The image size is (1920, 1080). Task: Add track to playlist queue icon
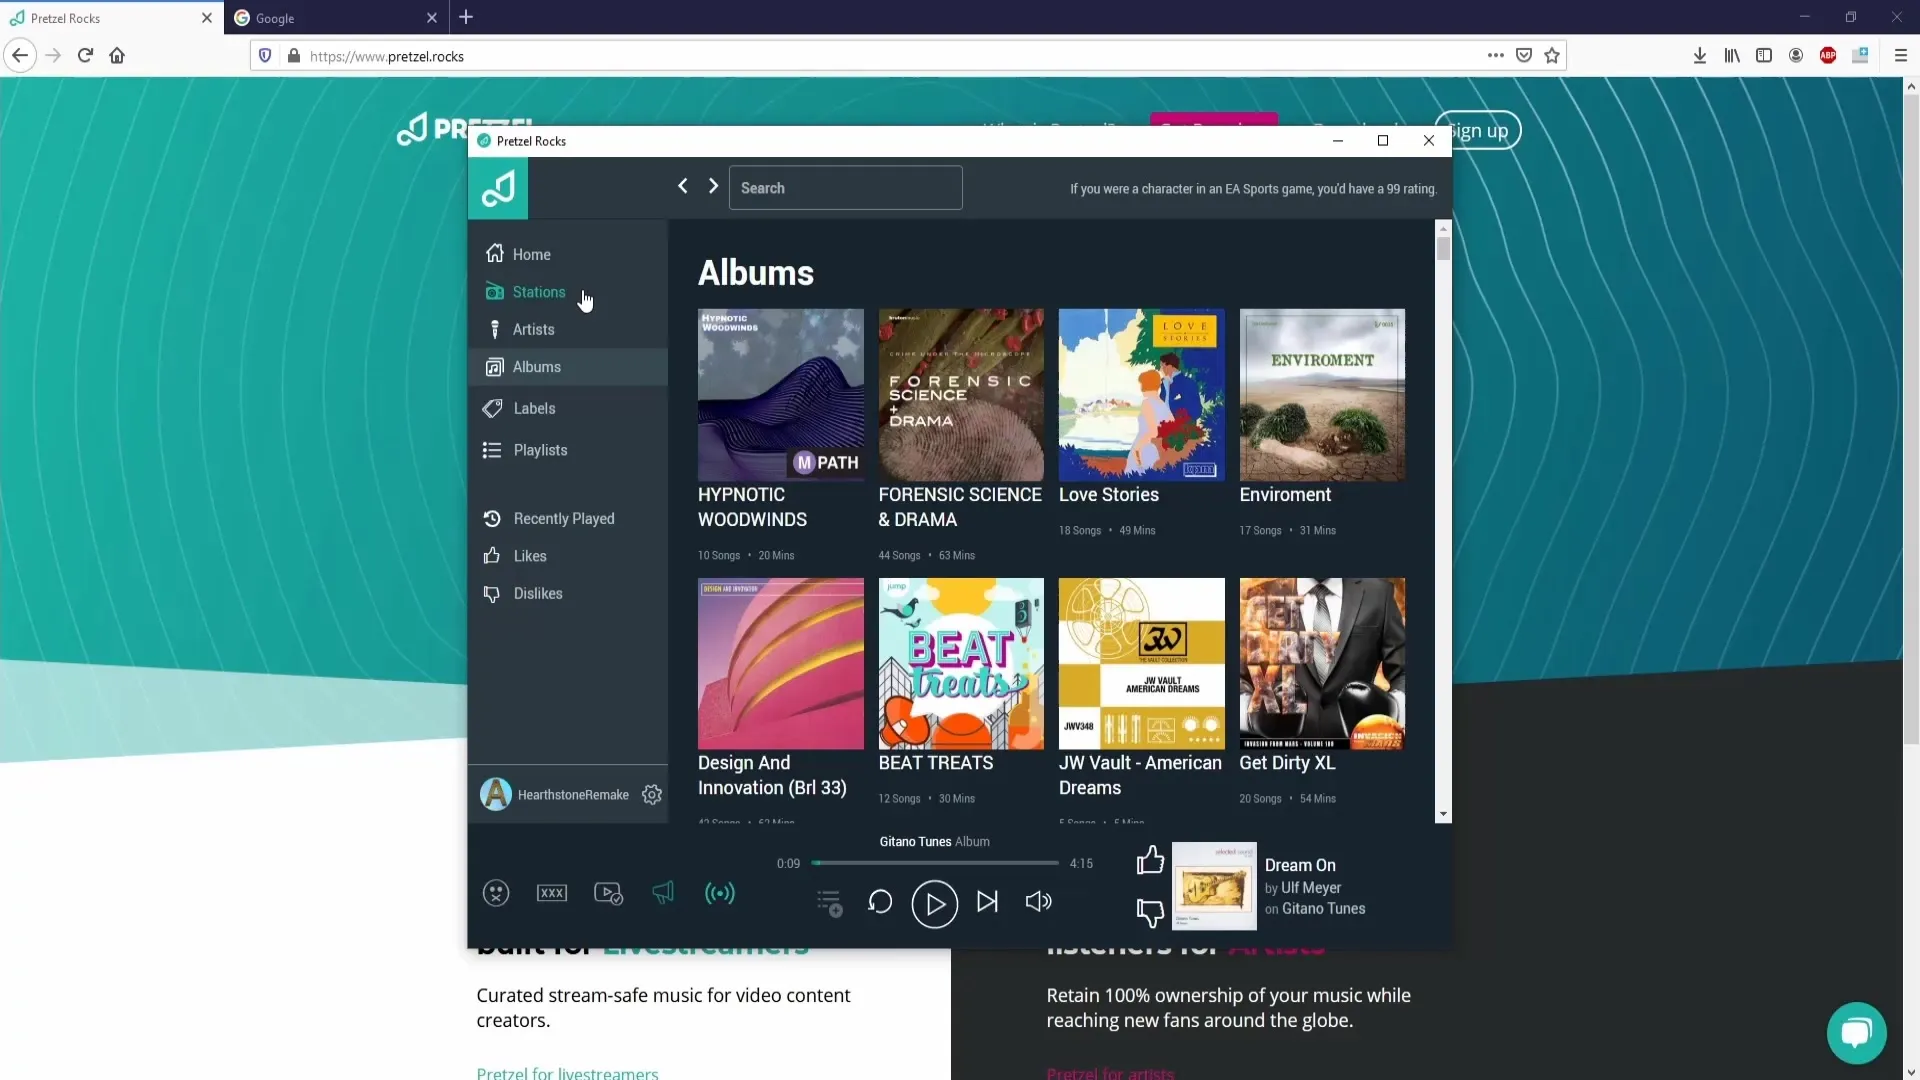coord(829,903)
